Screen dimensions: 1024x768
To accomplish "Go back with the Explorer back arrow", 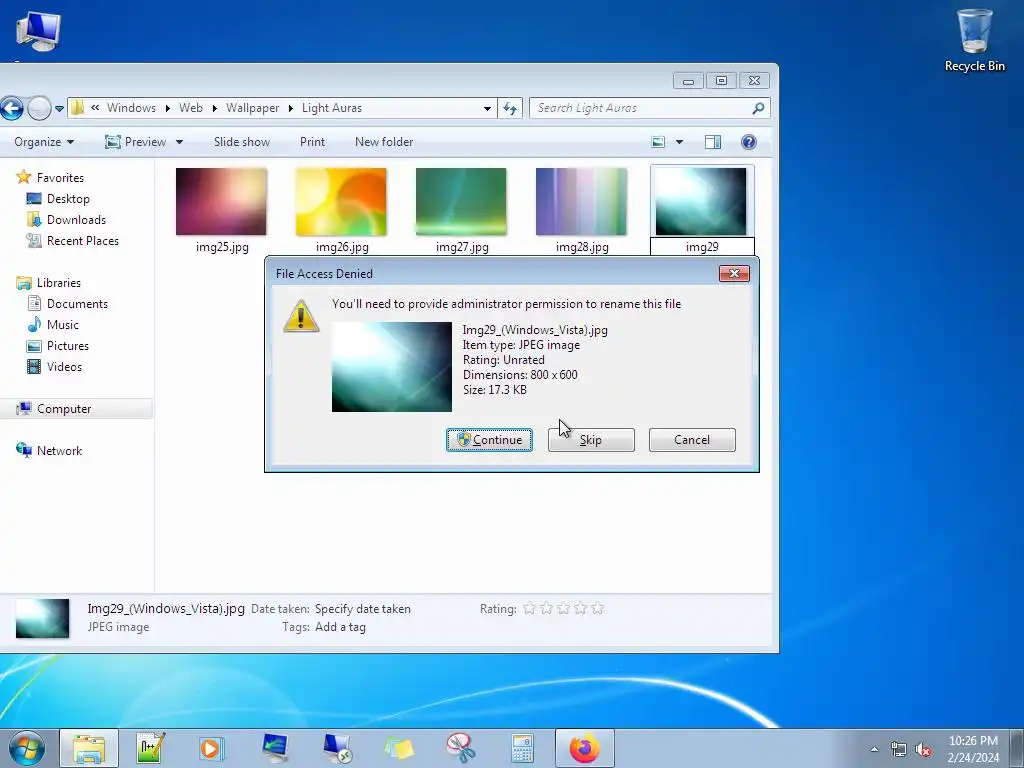I will (11, 108).
